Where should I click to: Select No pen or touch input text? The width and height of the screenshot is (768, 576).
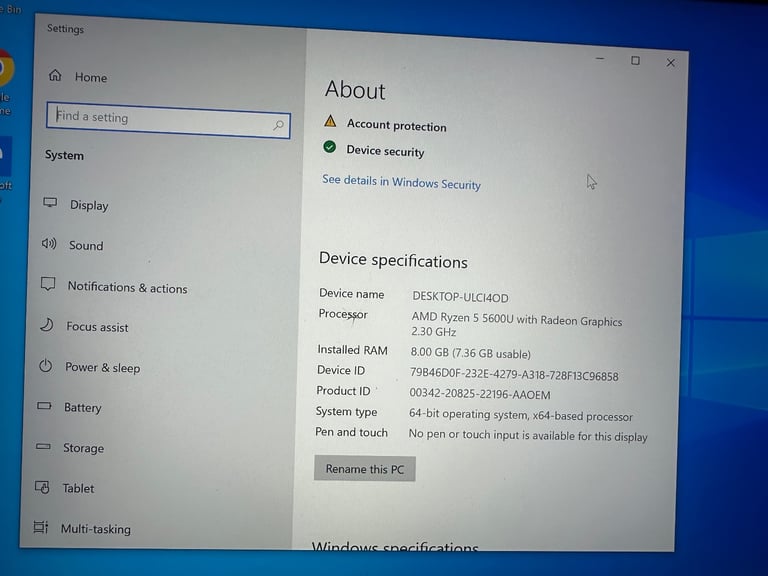[x=528, y=435]
